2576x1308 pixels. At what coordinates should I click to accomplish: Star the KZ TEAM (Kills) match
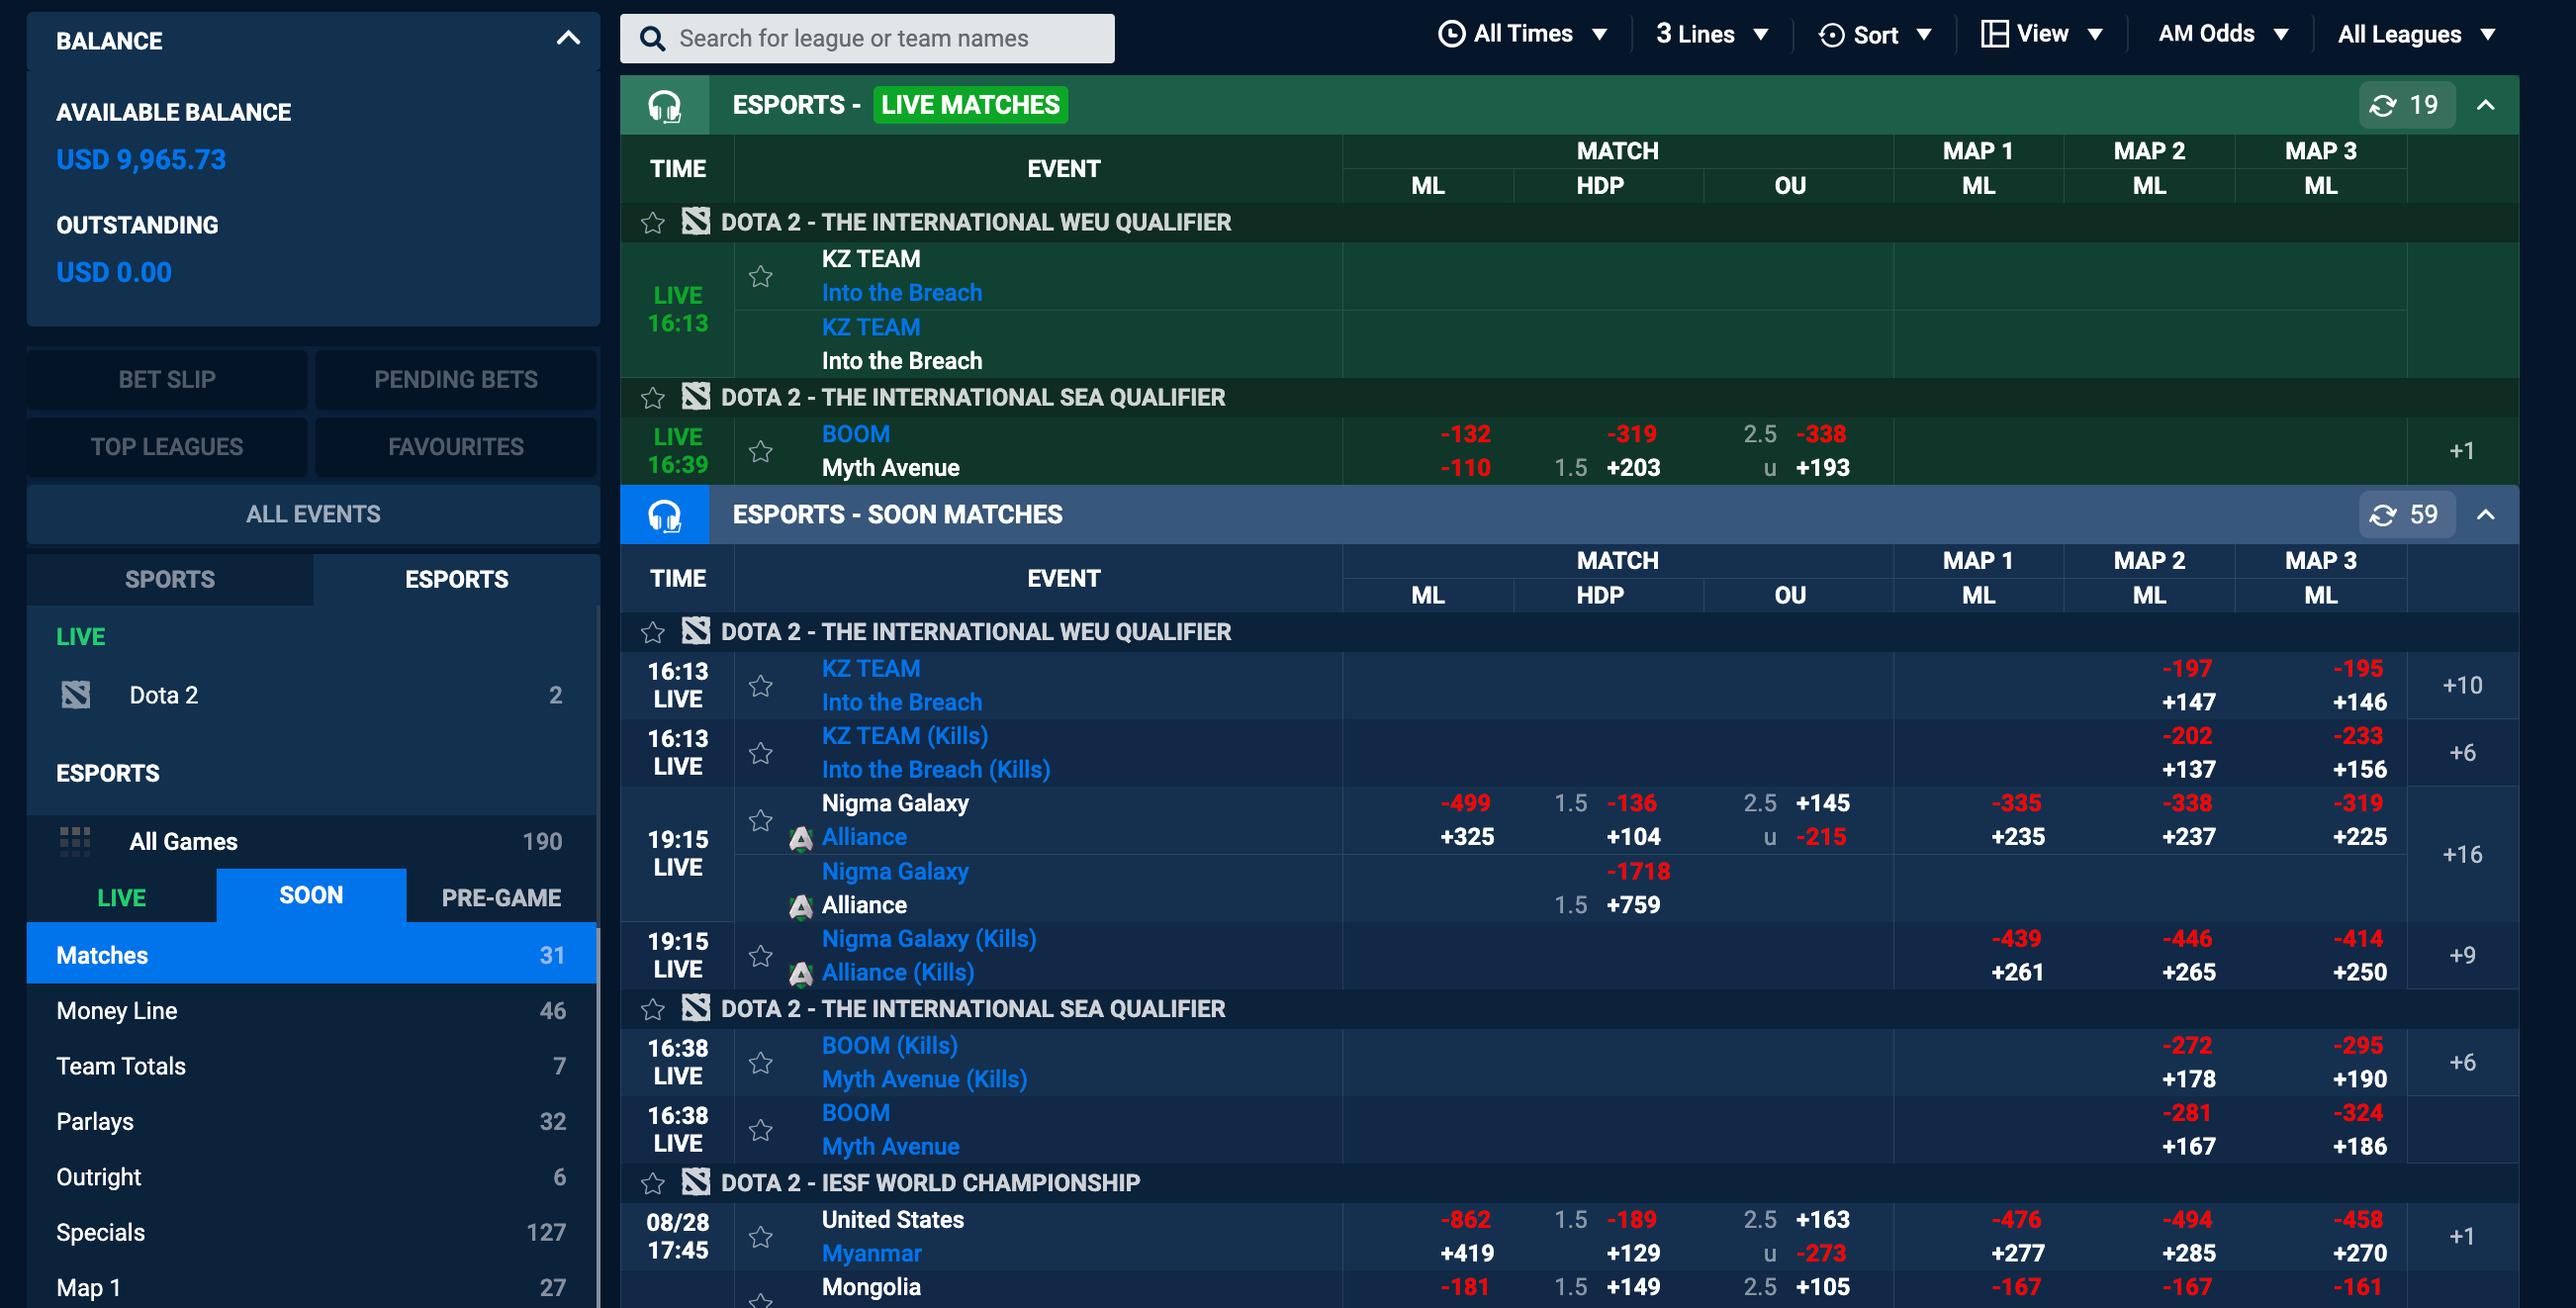tap(761, 752)
